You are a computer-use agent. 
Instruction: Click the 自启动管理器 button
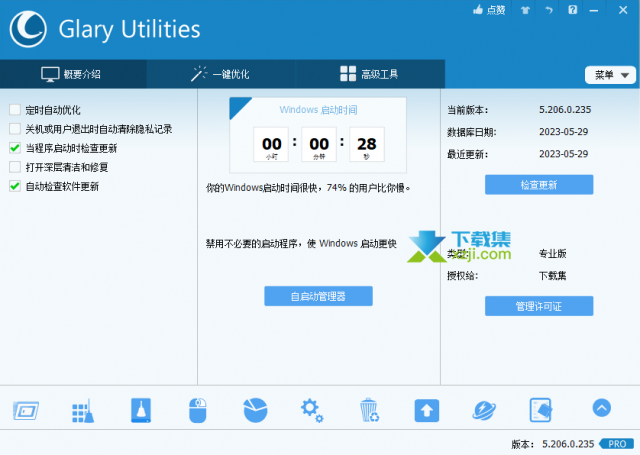point(318,296)
